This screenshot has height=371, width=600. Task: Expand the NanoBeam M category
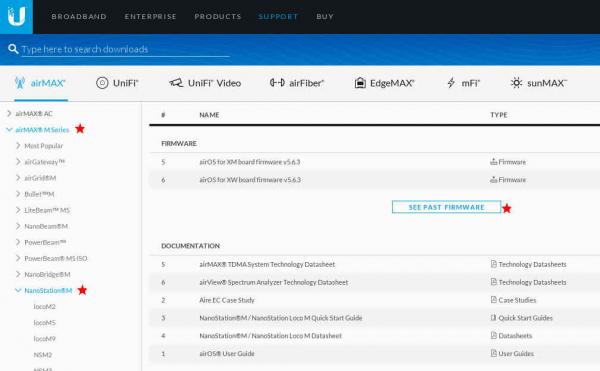click(x=18, y=226)
